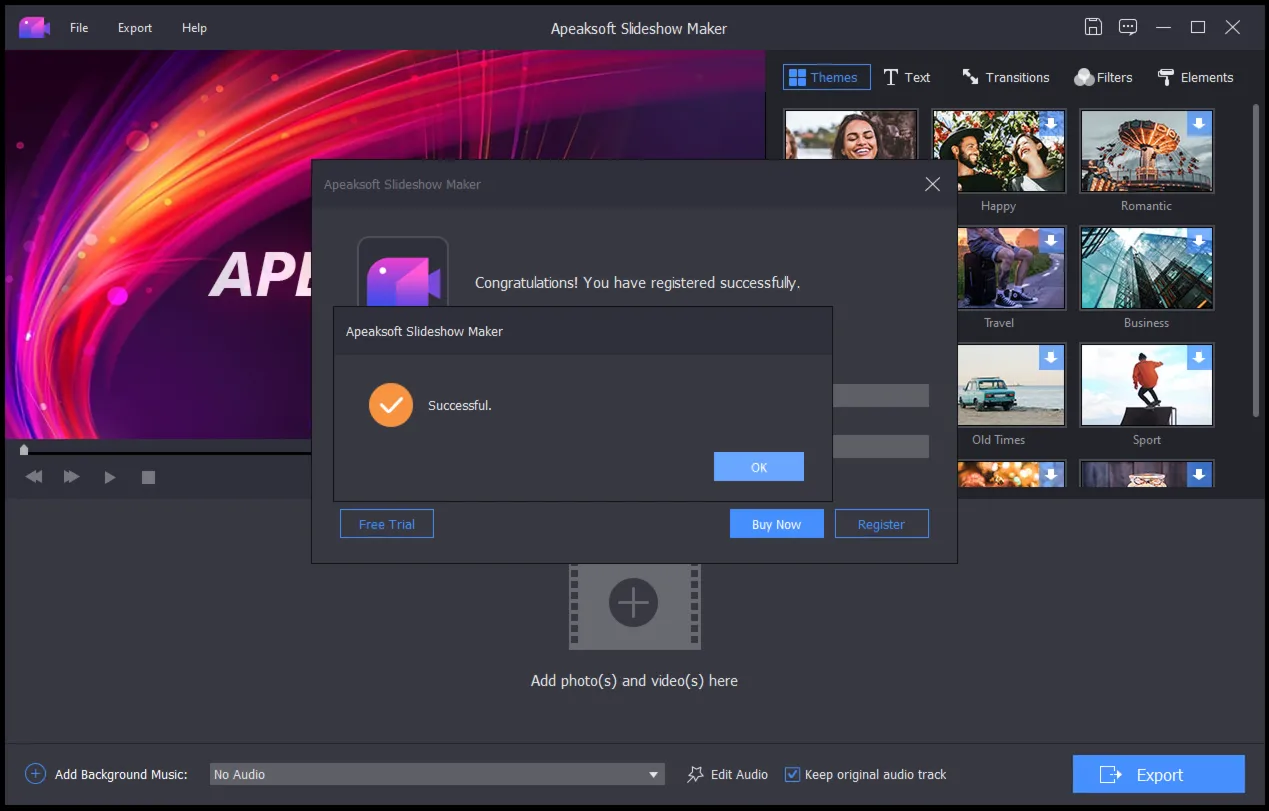Screen dimensions: 1269x811
Task: Open the No Audio dropdown
Action: coord(437,774)
